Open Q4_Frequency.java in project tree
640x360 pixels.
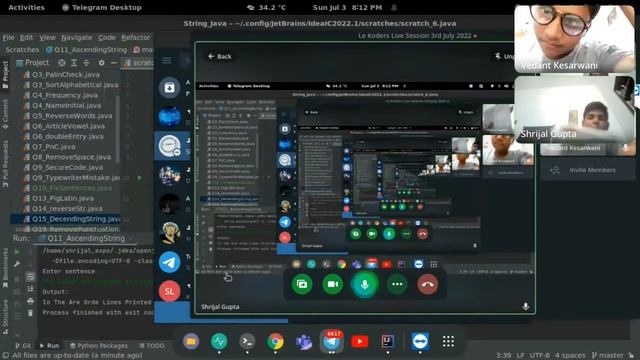[x=65, y=95]
